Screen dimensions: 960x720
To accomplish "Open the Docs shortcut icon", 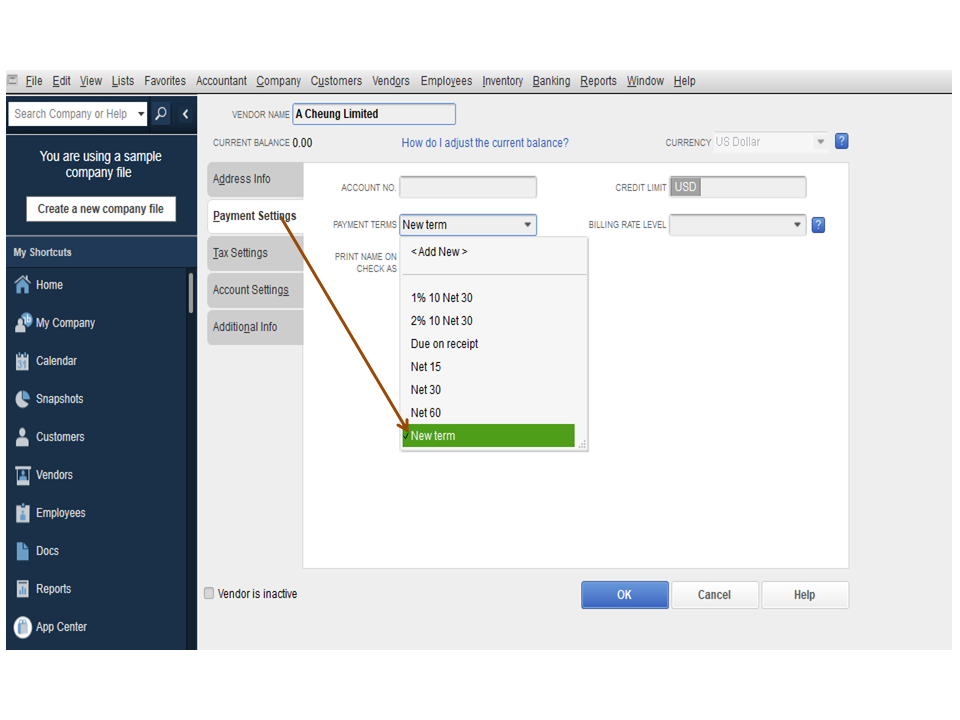I will pos(22,551).
